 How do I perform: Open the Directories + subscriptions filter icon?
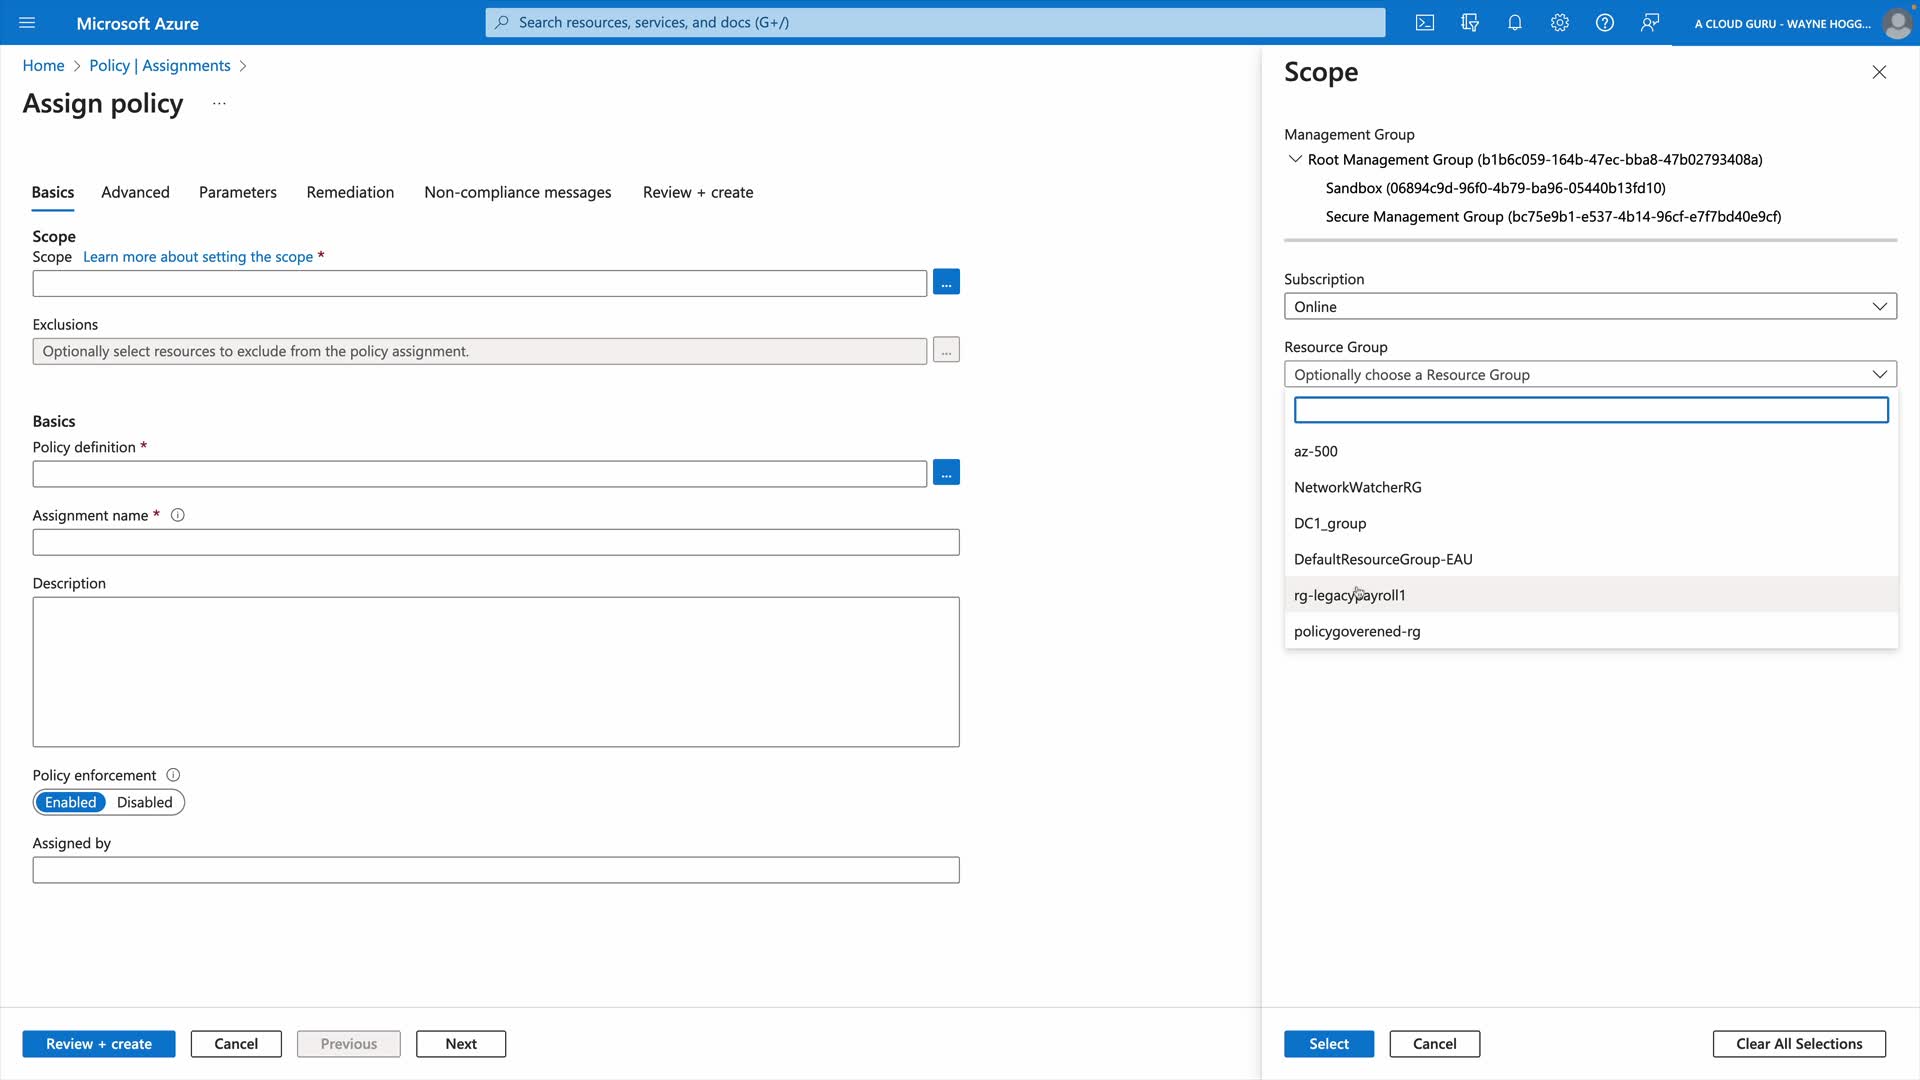(x=1470, y=22)
